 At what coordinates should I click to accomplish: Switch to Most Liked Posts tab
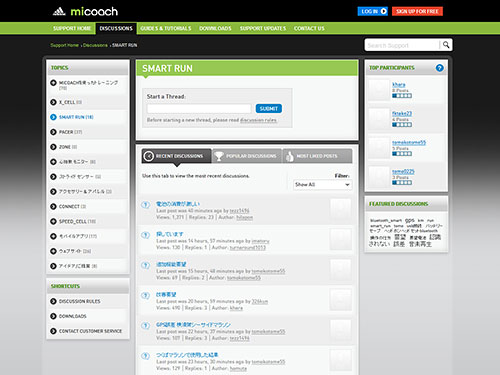pos(317,156)
